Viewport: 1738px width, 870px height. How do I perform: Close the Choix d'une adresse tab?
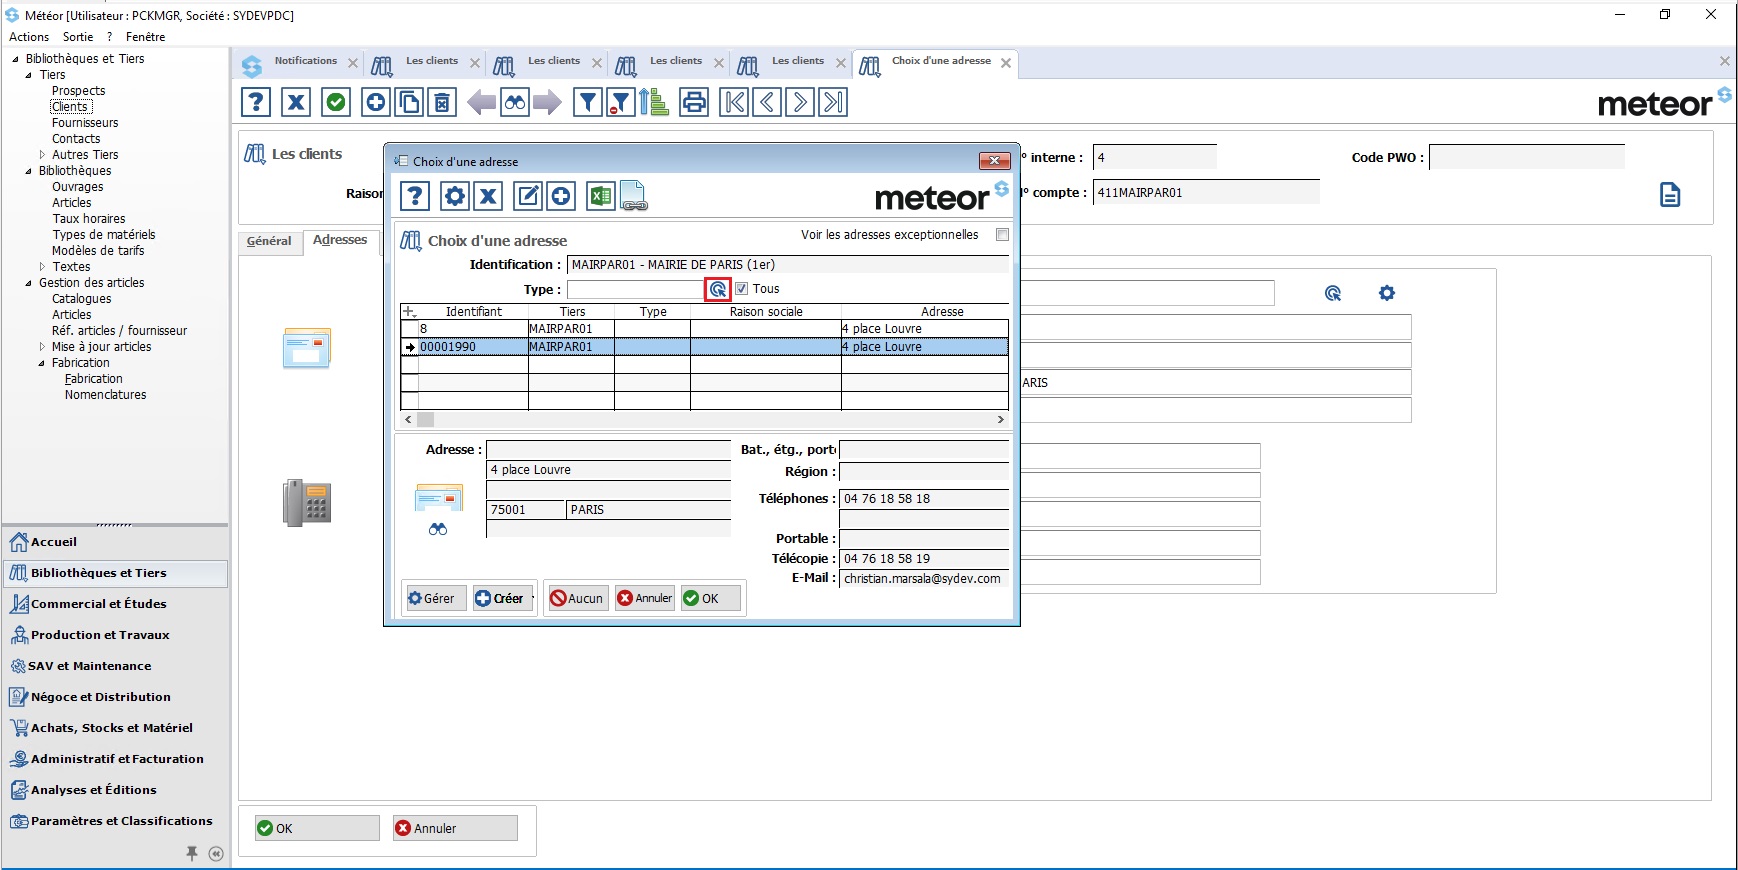(x=1006, y=63)
